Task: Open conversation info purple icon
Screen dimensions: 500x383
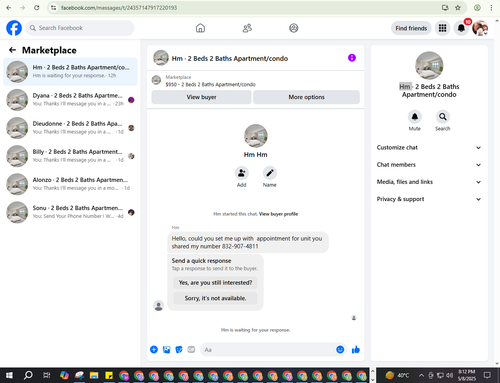Action: click(x=352, y=58)
